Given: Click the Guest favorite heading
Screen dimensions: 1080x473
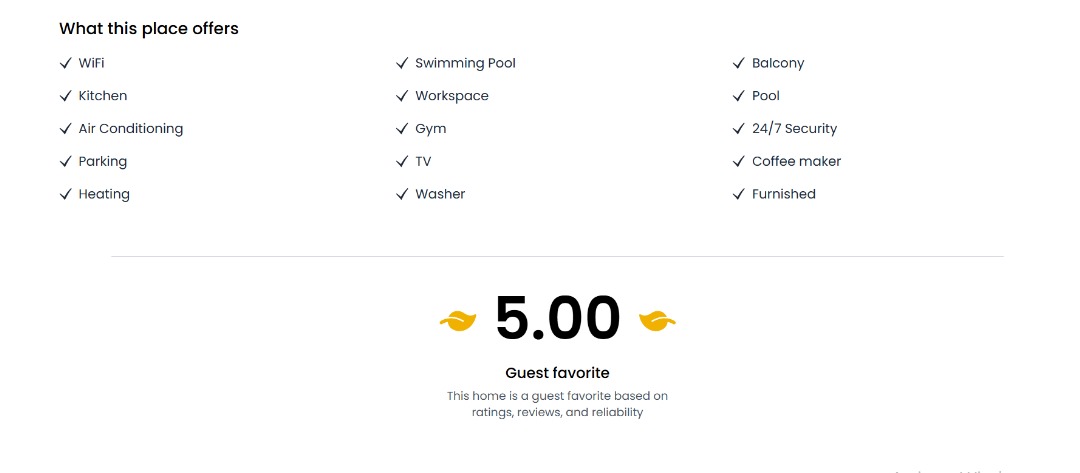Looking at the screenshot, I should click(557, 373).
